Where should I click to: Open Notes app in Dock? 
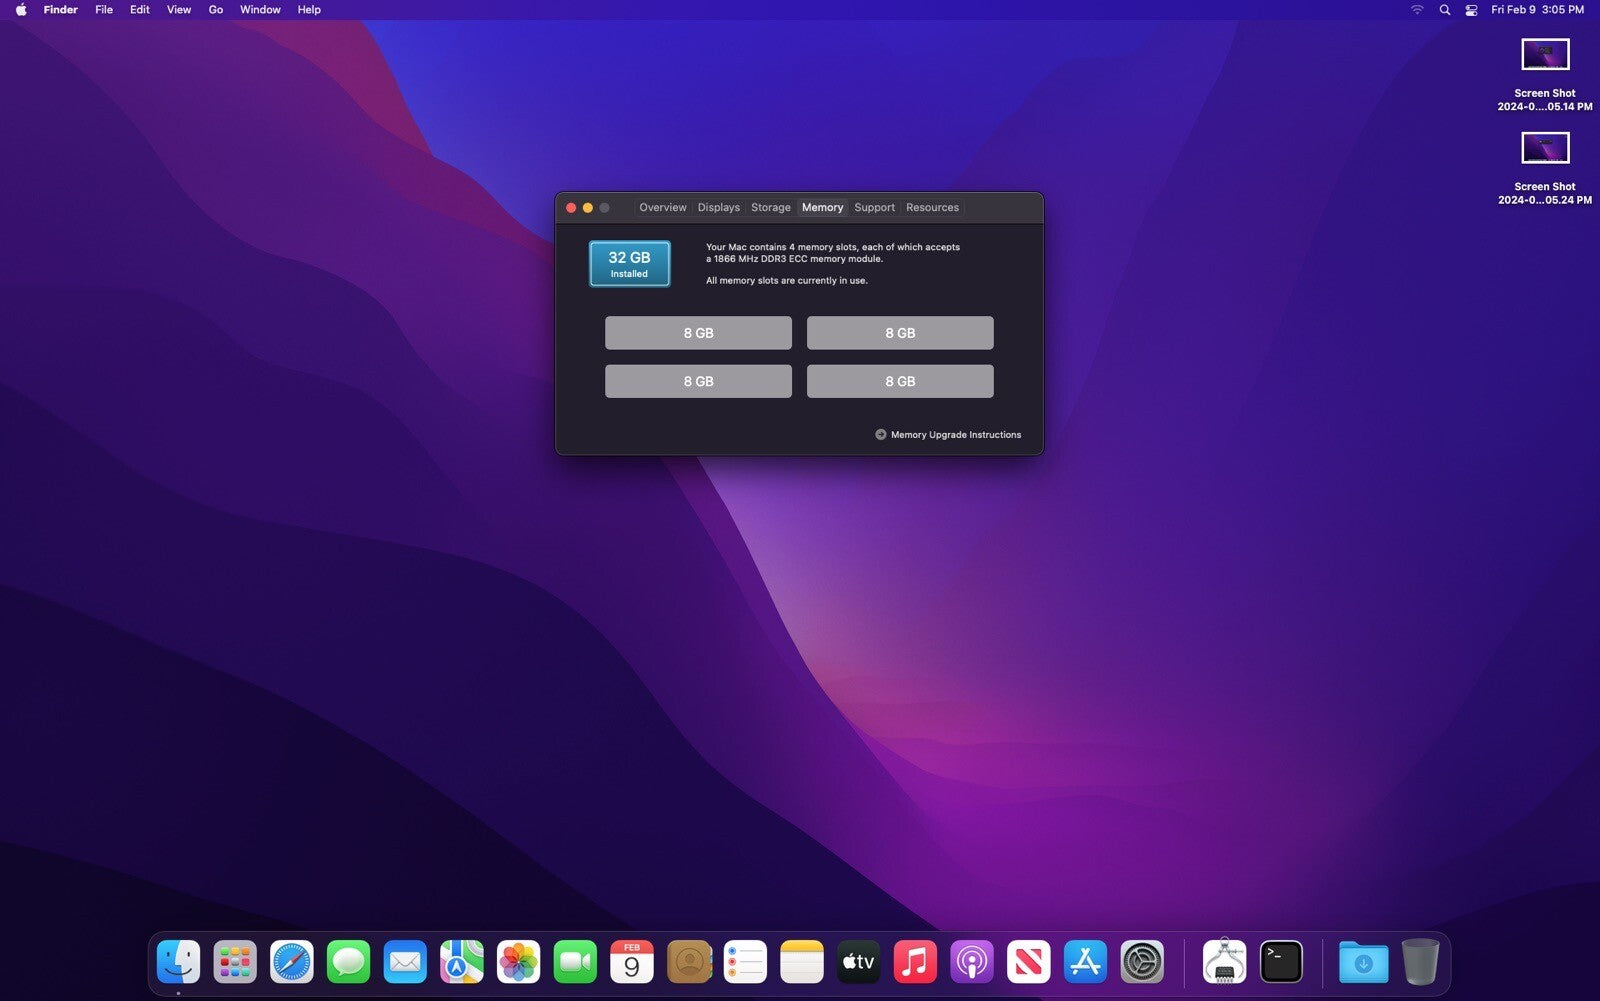coord(802,962)
